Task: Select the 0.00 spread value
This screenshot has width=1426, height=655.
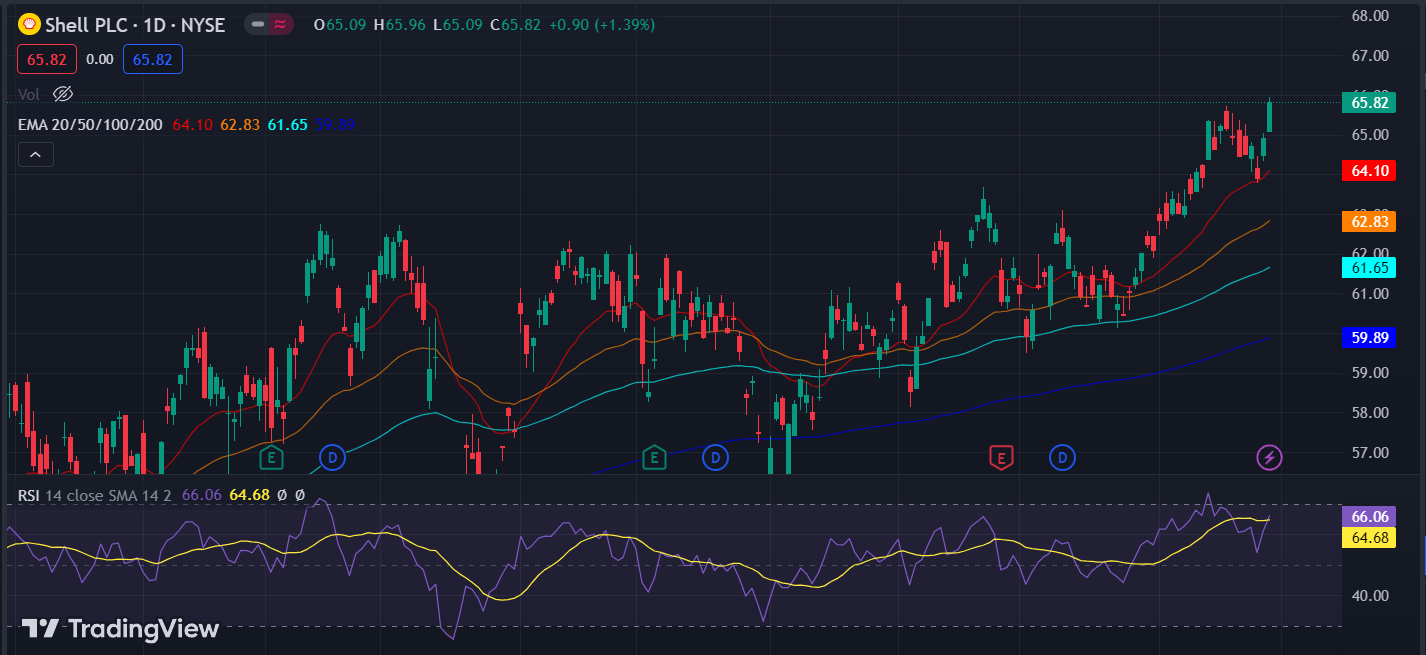Action: tap(99, 59)
